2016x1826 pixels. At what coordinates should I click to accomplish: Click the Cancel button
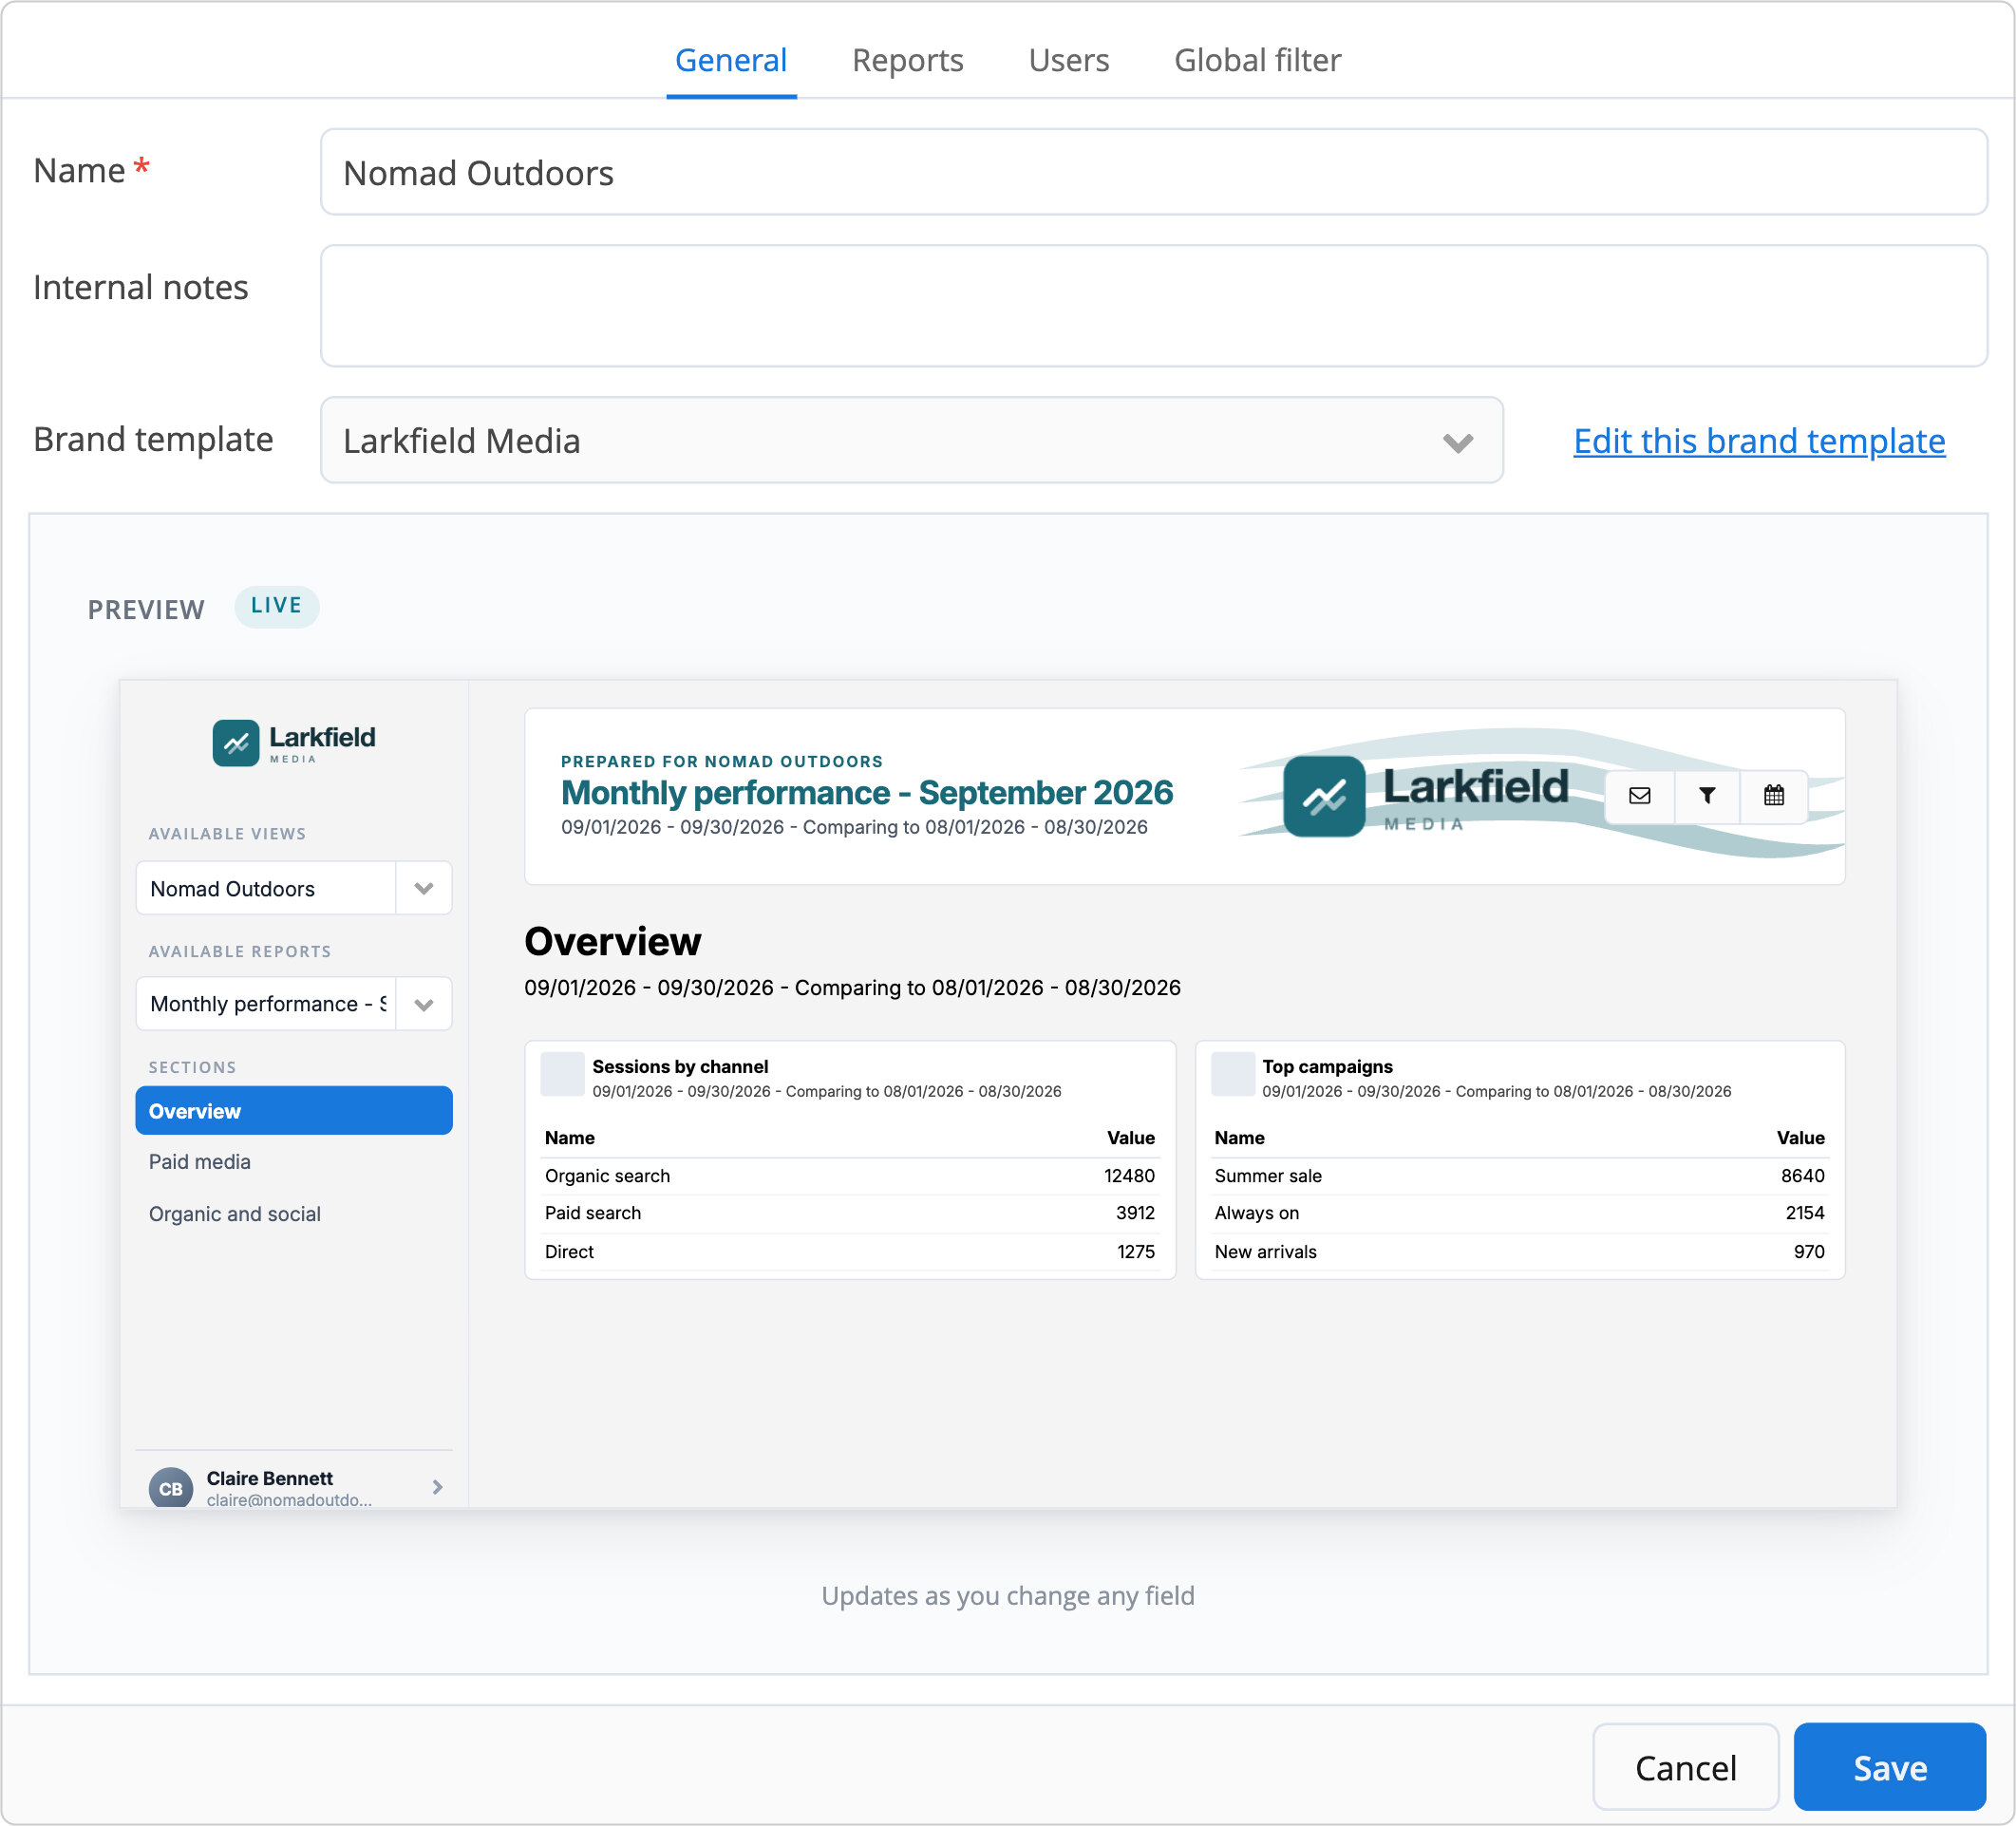pyautogui.click(x=1685, y=1767)
